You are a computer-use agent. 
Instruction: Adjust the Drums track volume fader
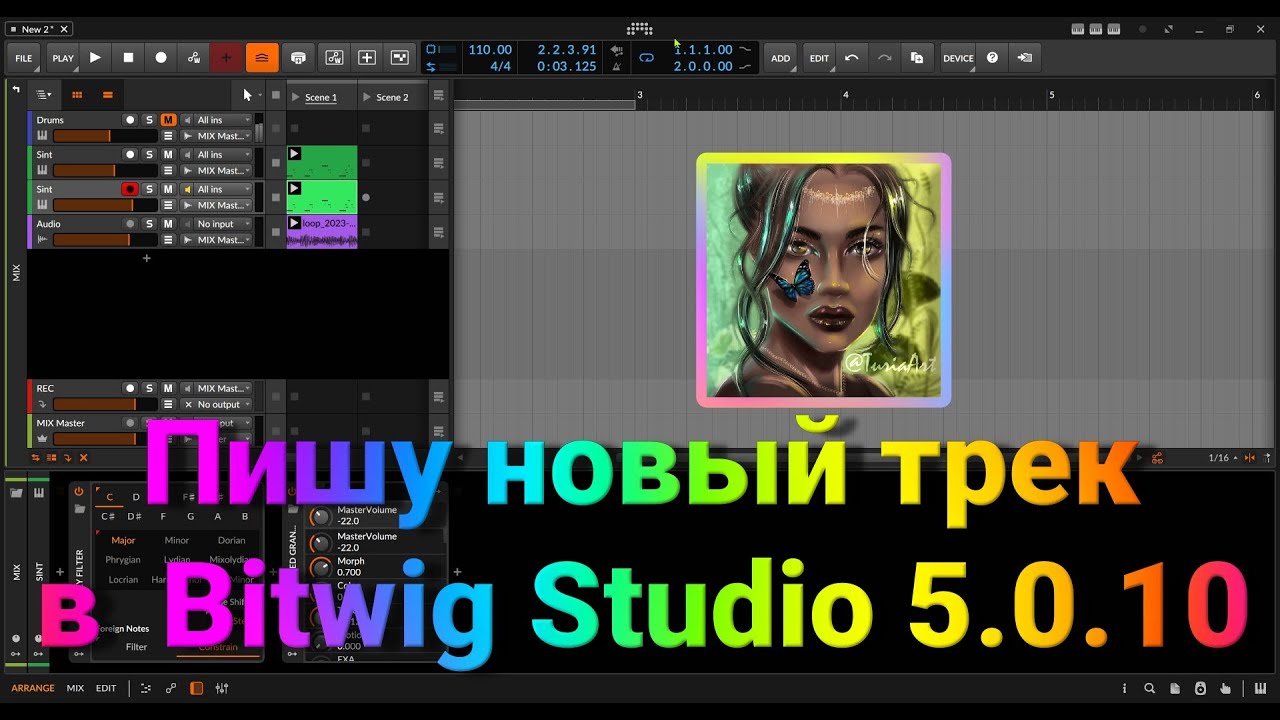pos(105,136)
